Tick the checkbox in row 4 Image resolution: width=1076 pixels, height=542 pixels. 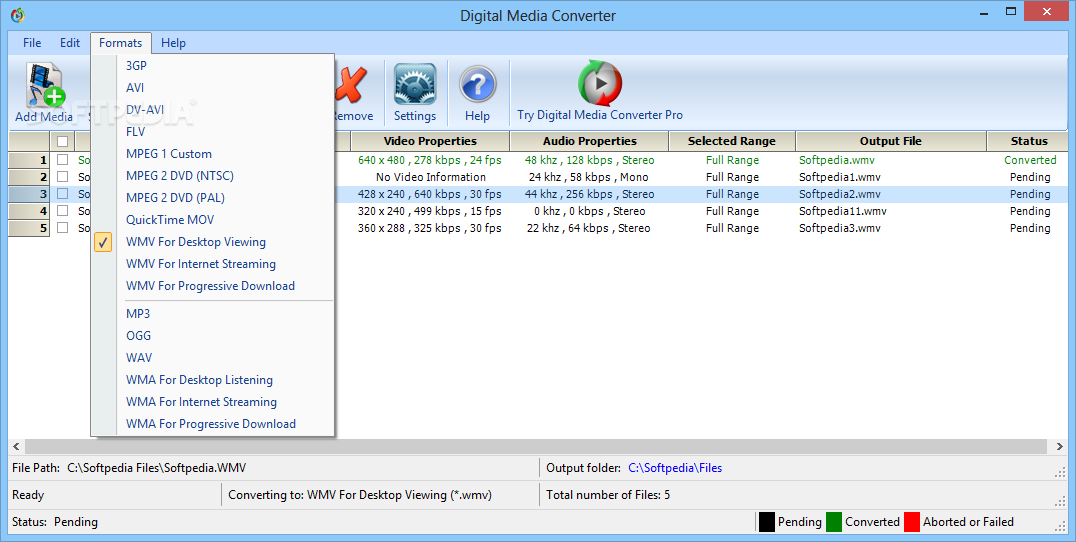click(x=62, y=211)
